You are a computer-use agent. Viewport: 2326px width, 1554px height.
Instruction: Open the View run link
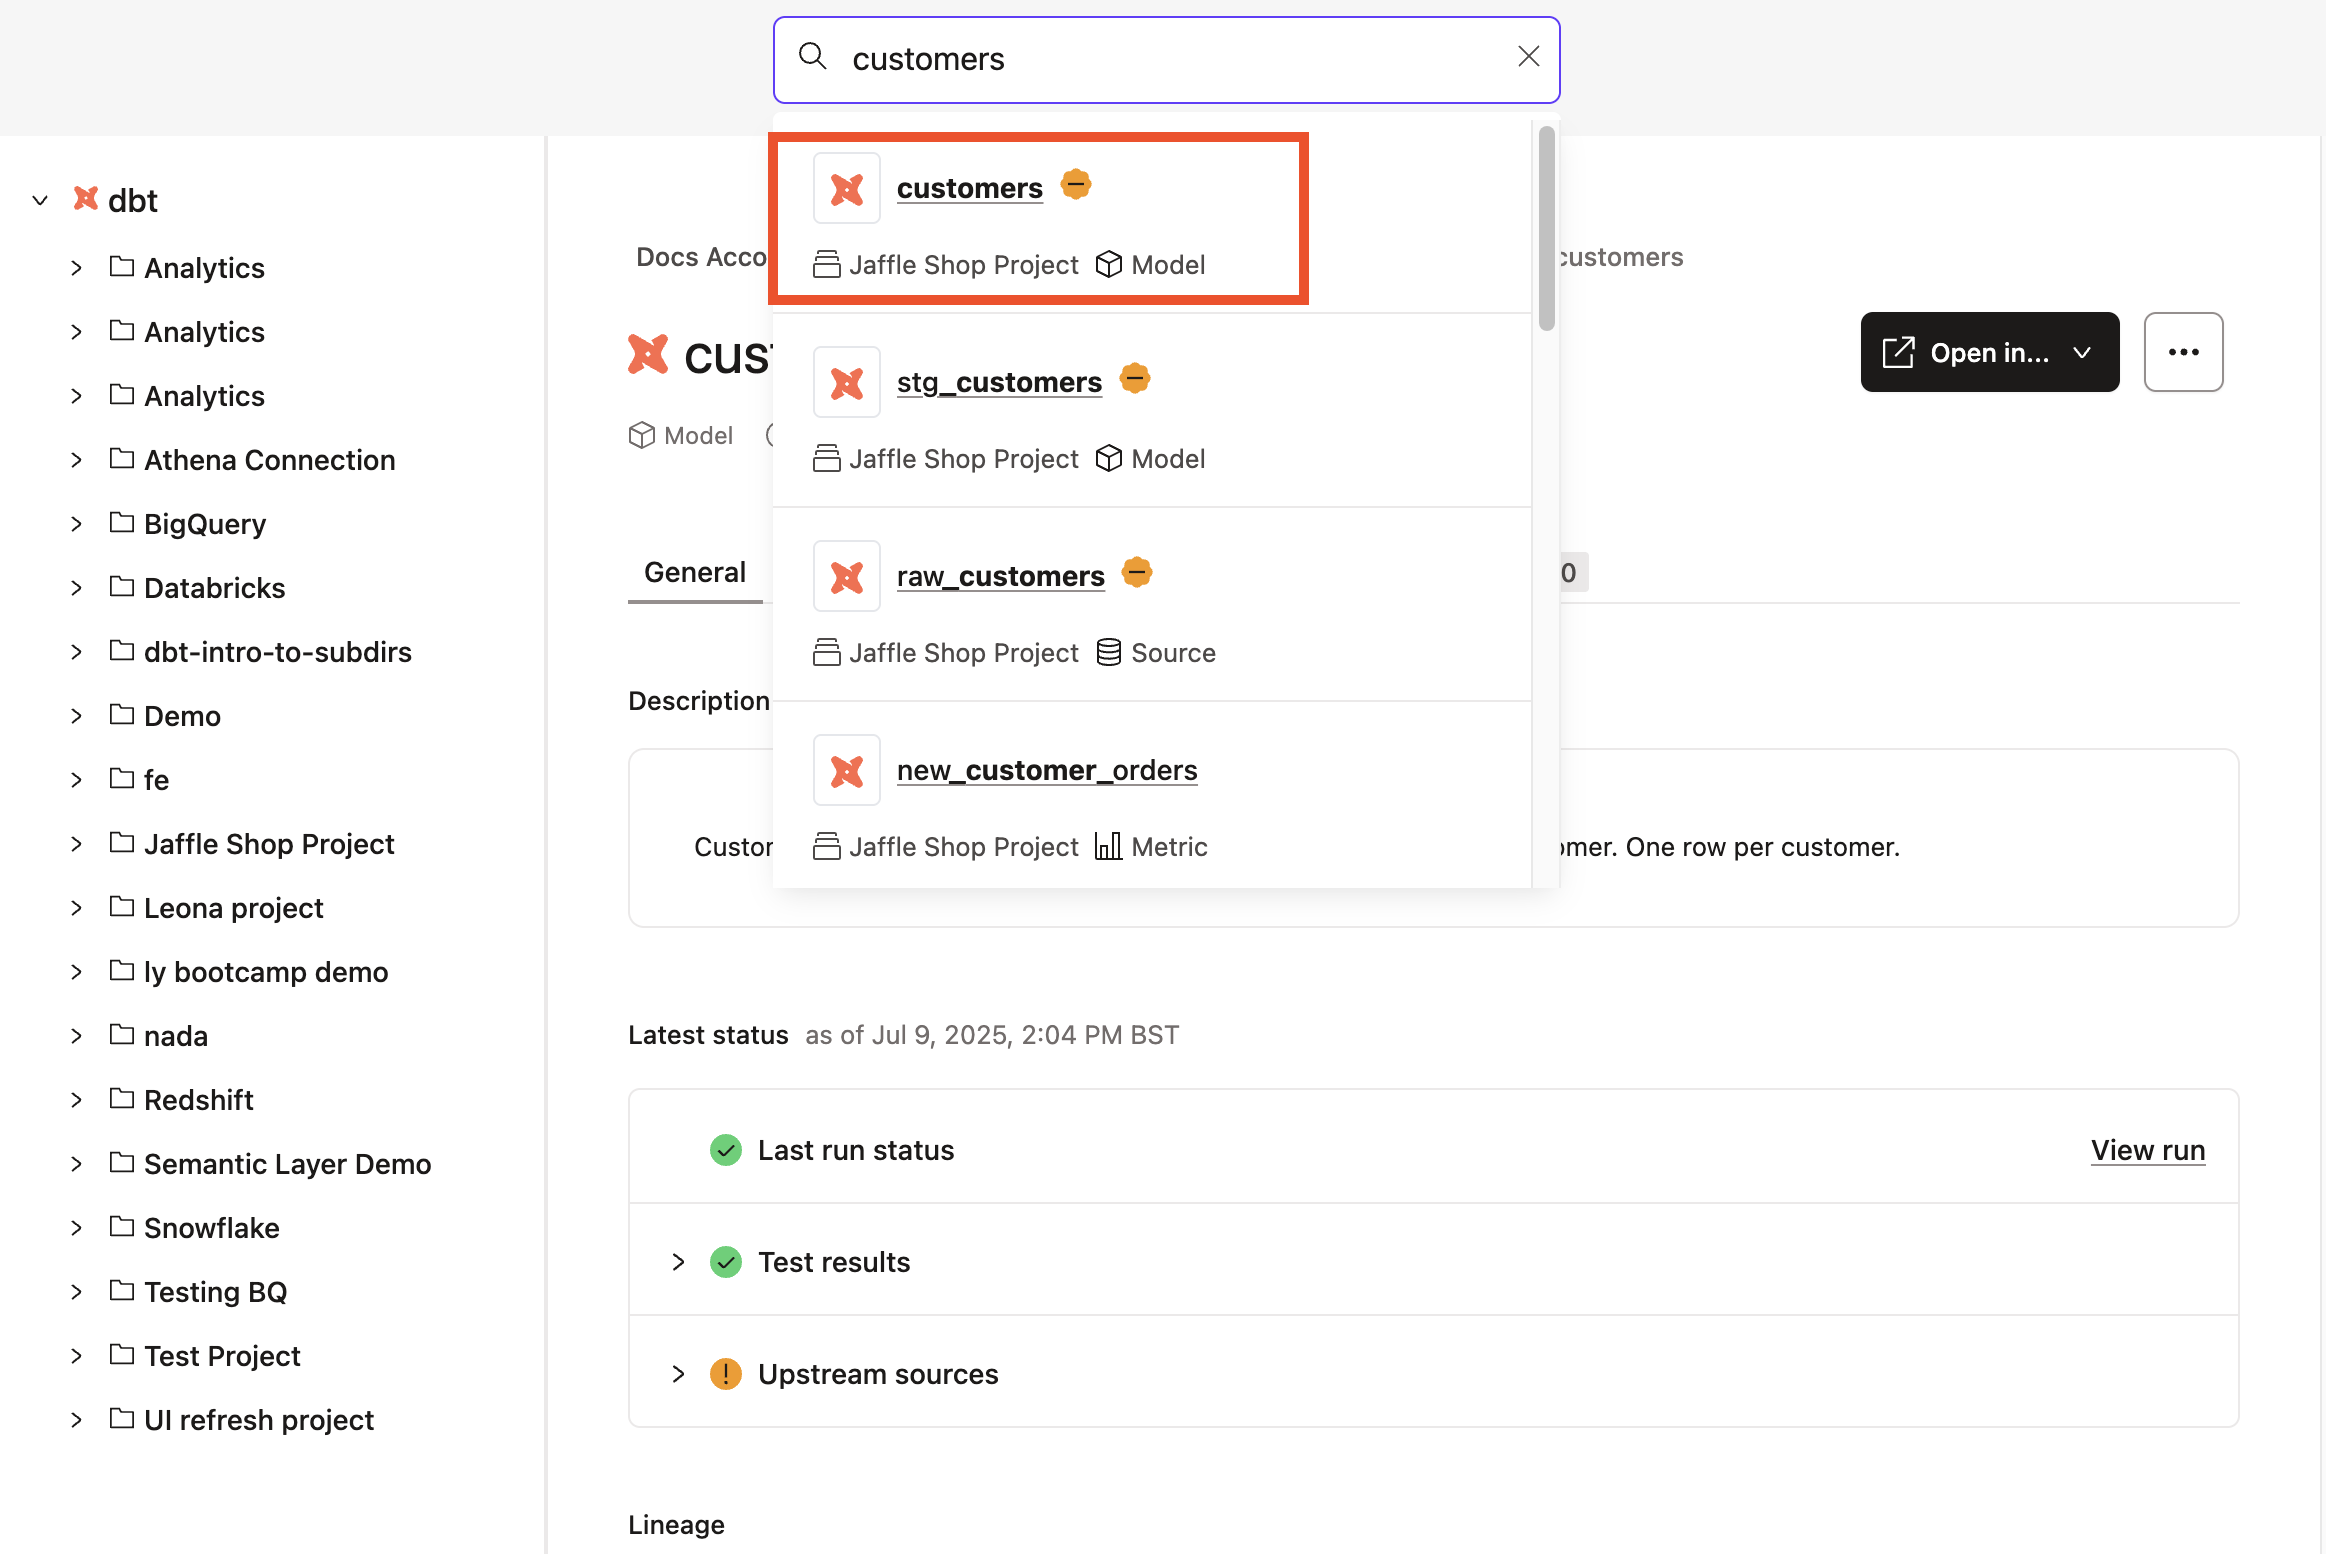pyautogui.click(x=2148, y=1149)
